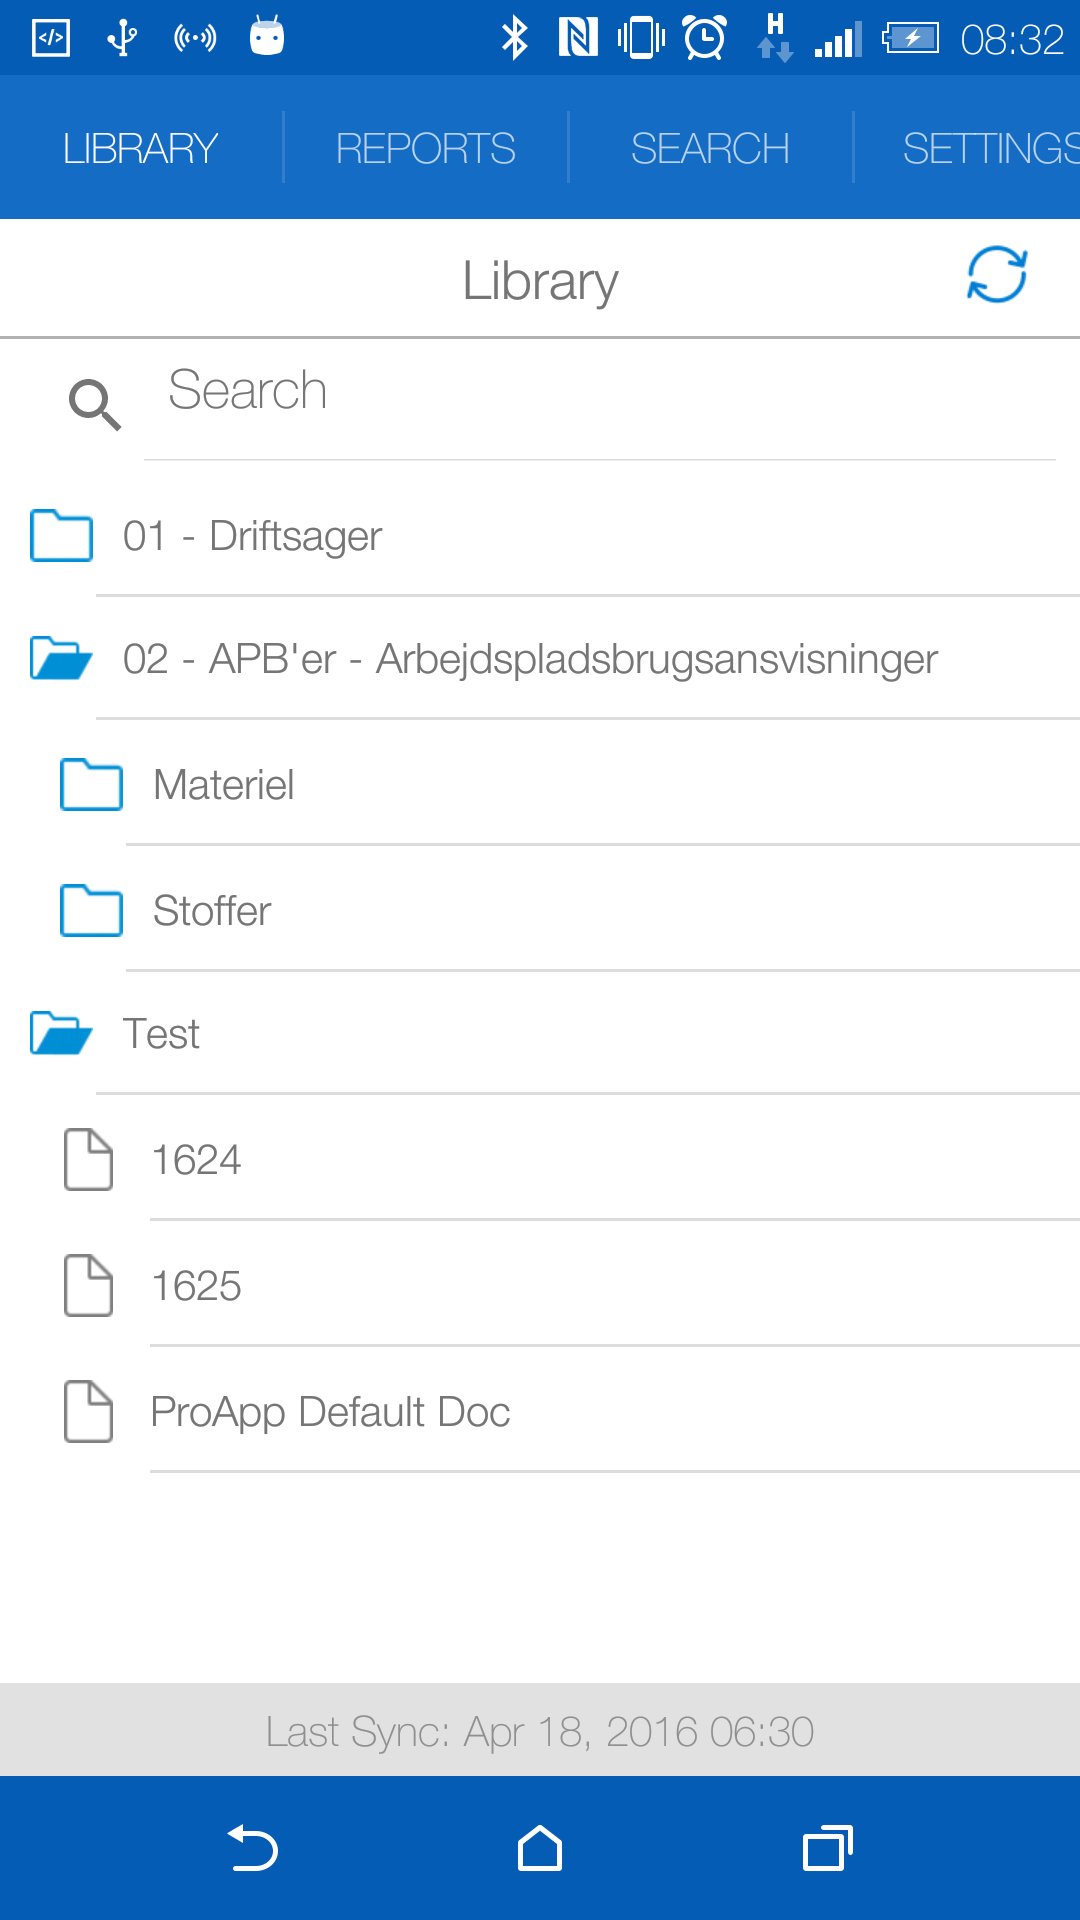Tap the document icon beside ProApp Default Doc
Image resolution: width=1080 pixels, height=1920 pixels.
click(88, 1412)
